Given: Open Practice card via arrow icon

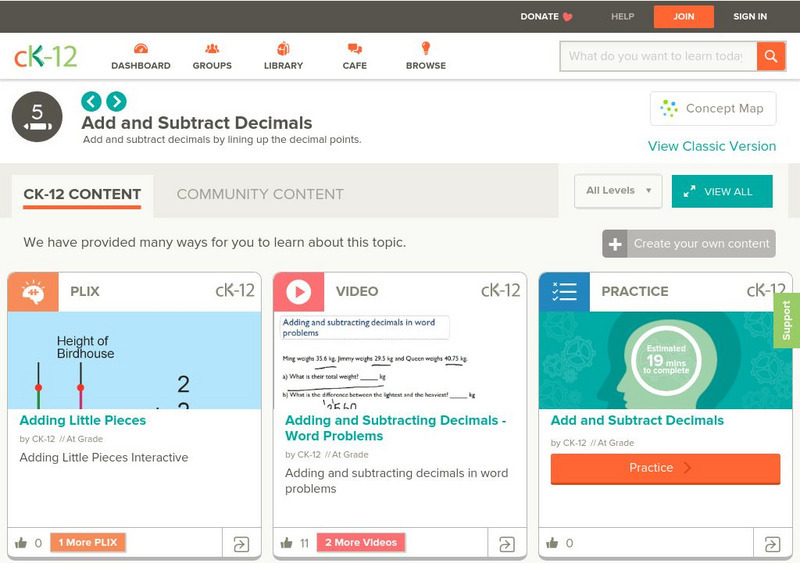Looking at the screenshot, I should 772,544.
